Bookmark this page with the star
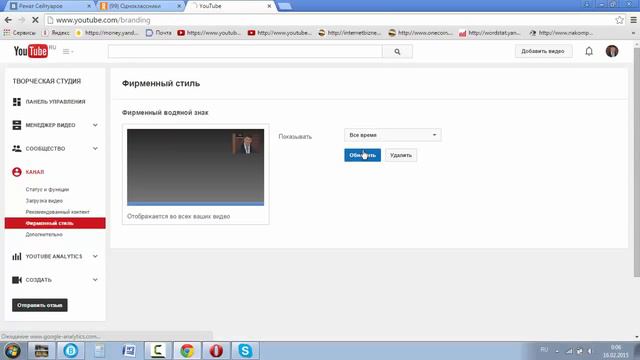 tap(619, 20)
